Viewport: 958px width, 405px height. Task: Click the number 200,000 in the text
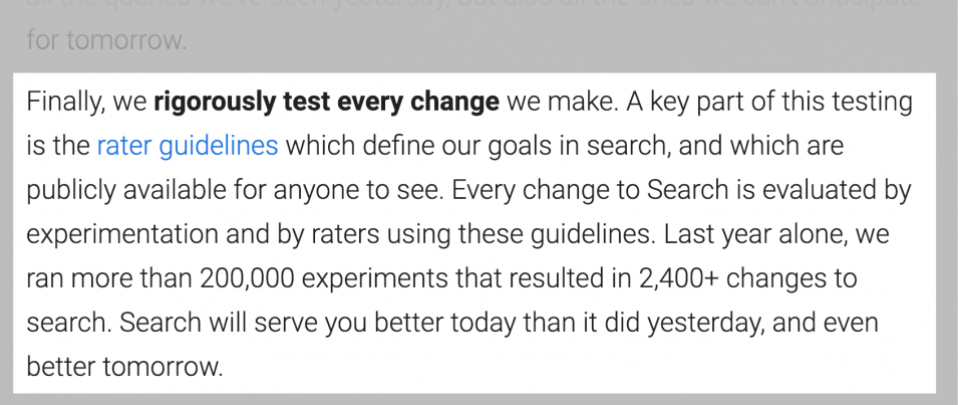click(x=247, y=279)
